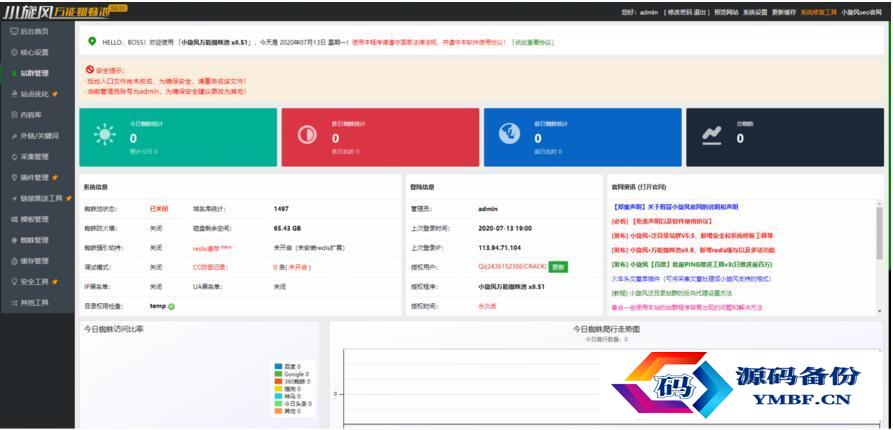
Task: Toggle the Google legend swatch in spider chart
Action: [x=278, y=374]
